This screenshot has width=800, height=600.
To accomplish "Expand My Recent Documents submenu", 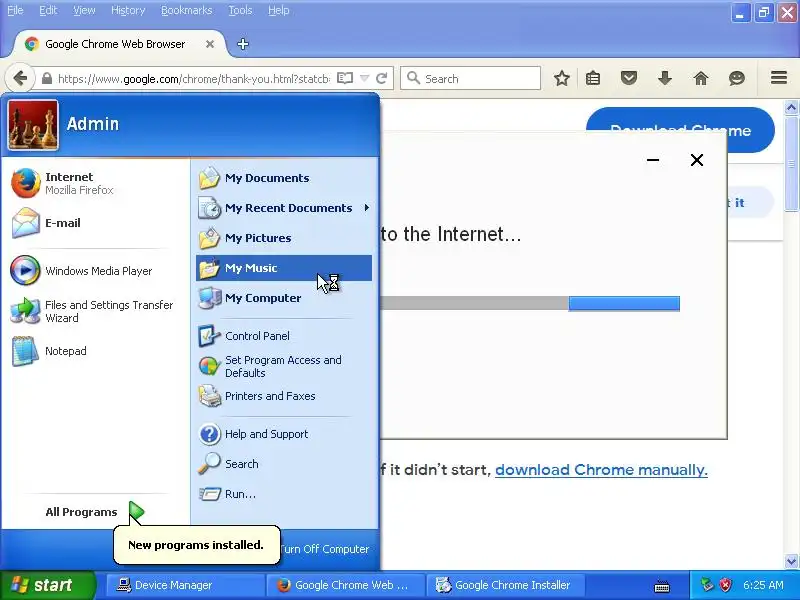I will [x=284, y=208].
